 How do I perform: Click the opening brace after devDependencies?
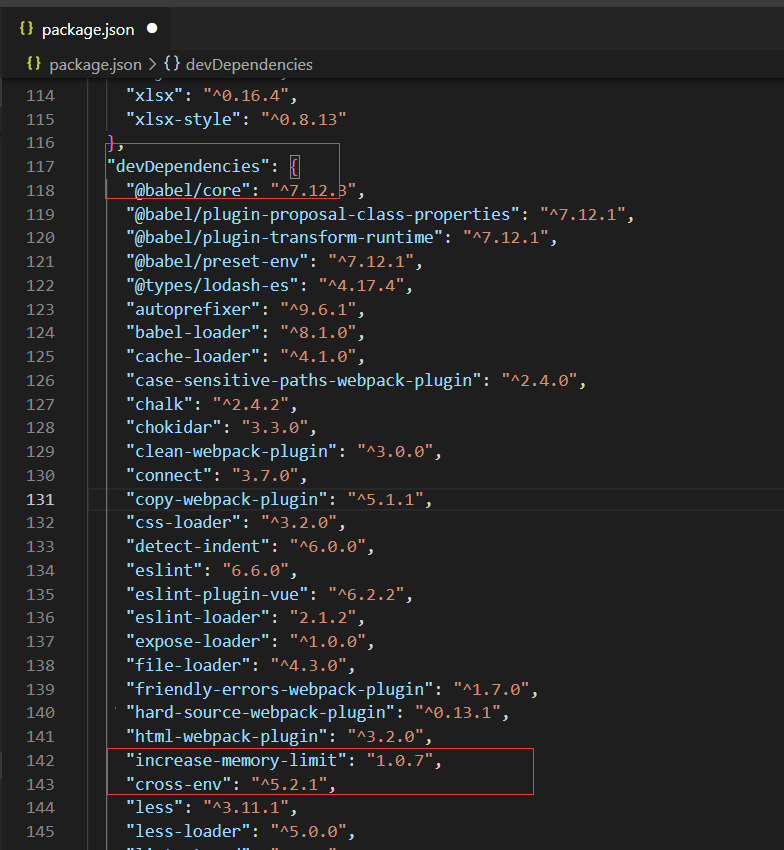pyautogui.click(x=294, y=166)
